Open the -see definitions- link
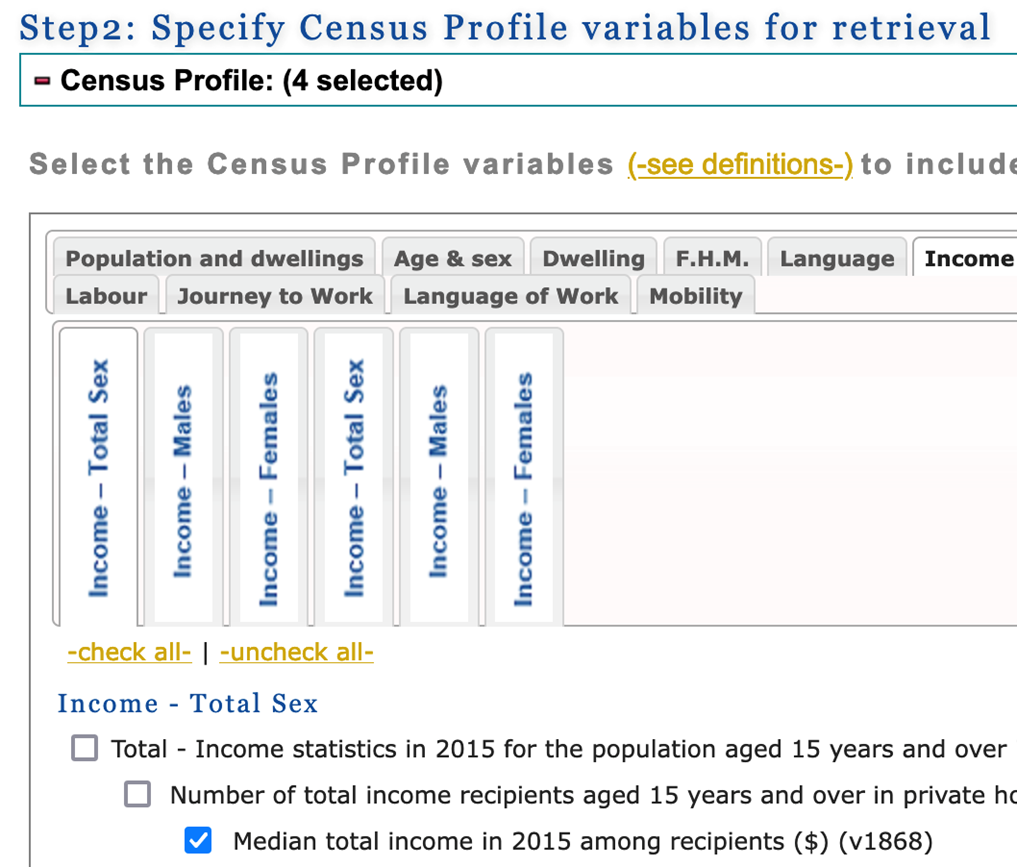Screen dimensions: 1017x867 pos(739,164)
